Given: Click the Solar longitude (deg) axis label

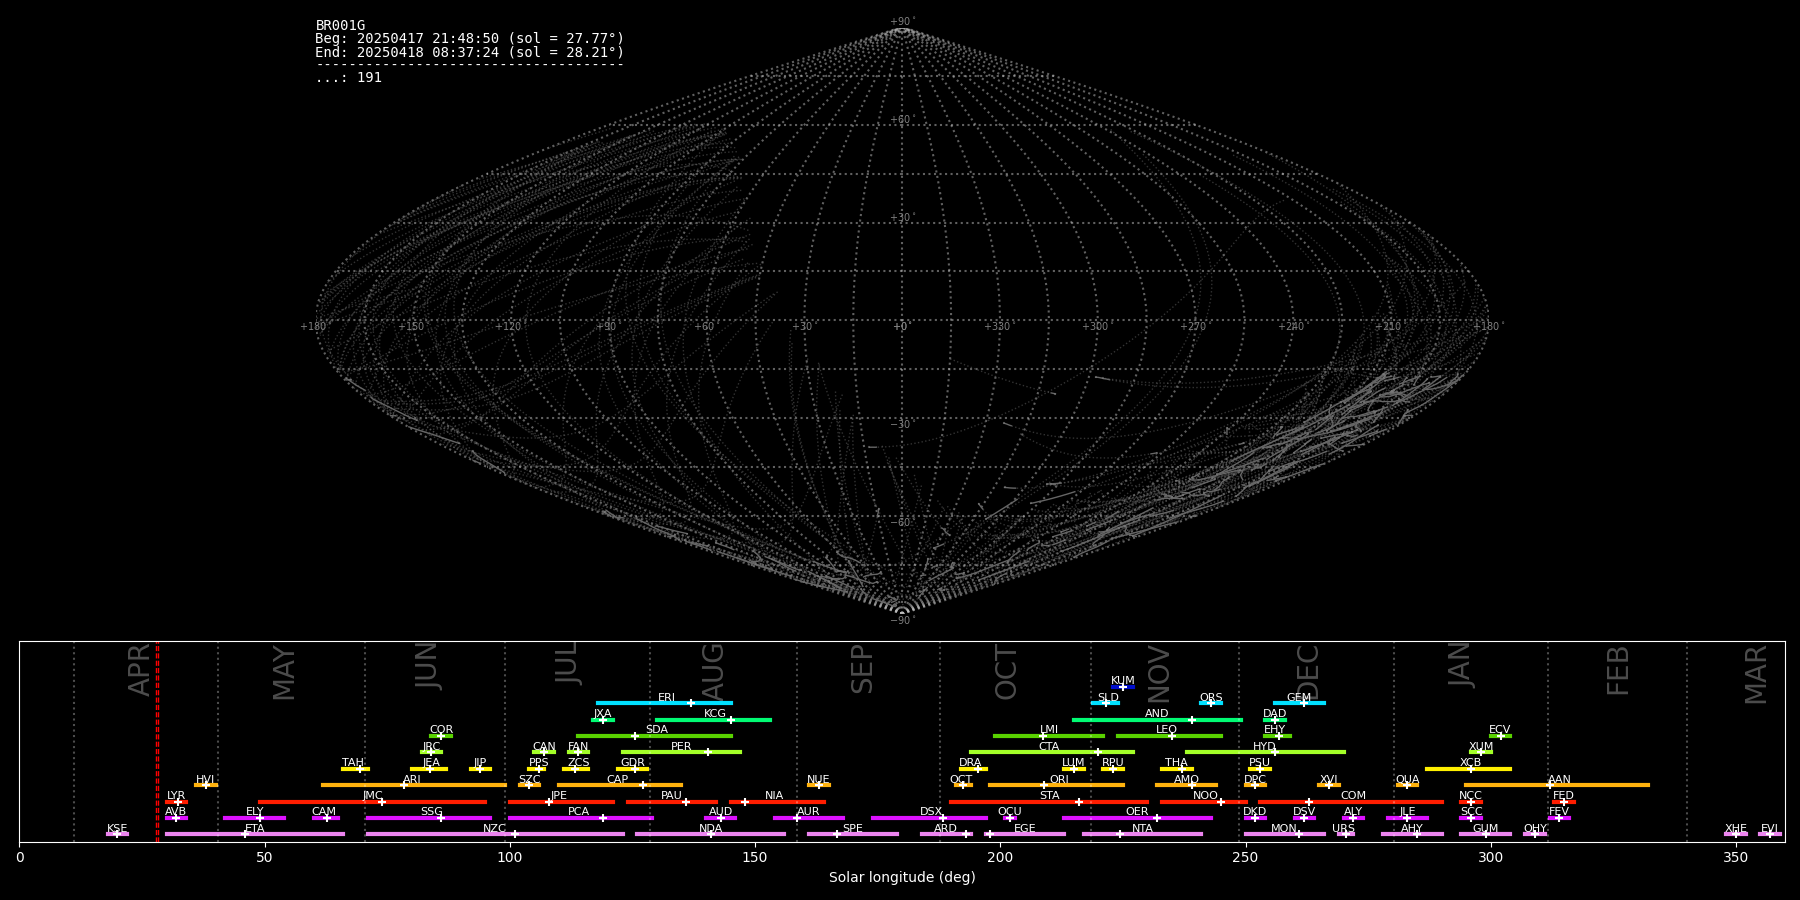Looking at the screenshot, I should coord(902,878).
